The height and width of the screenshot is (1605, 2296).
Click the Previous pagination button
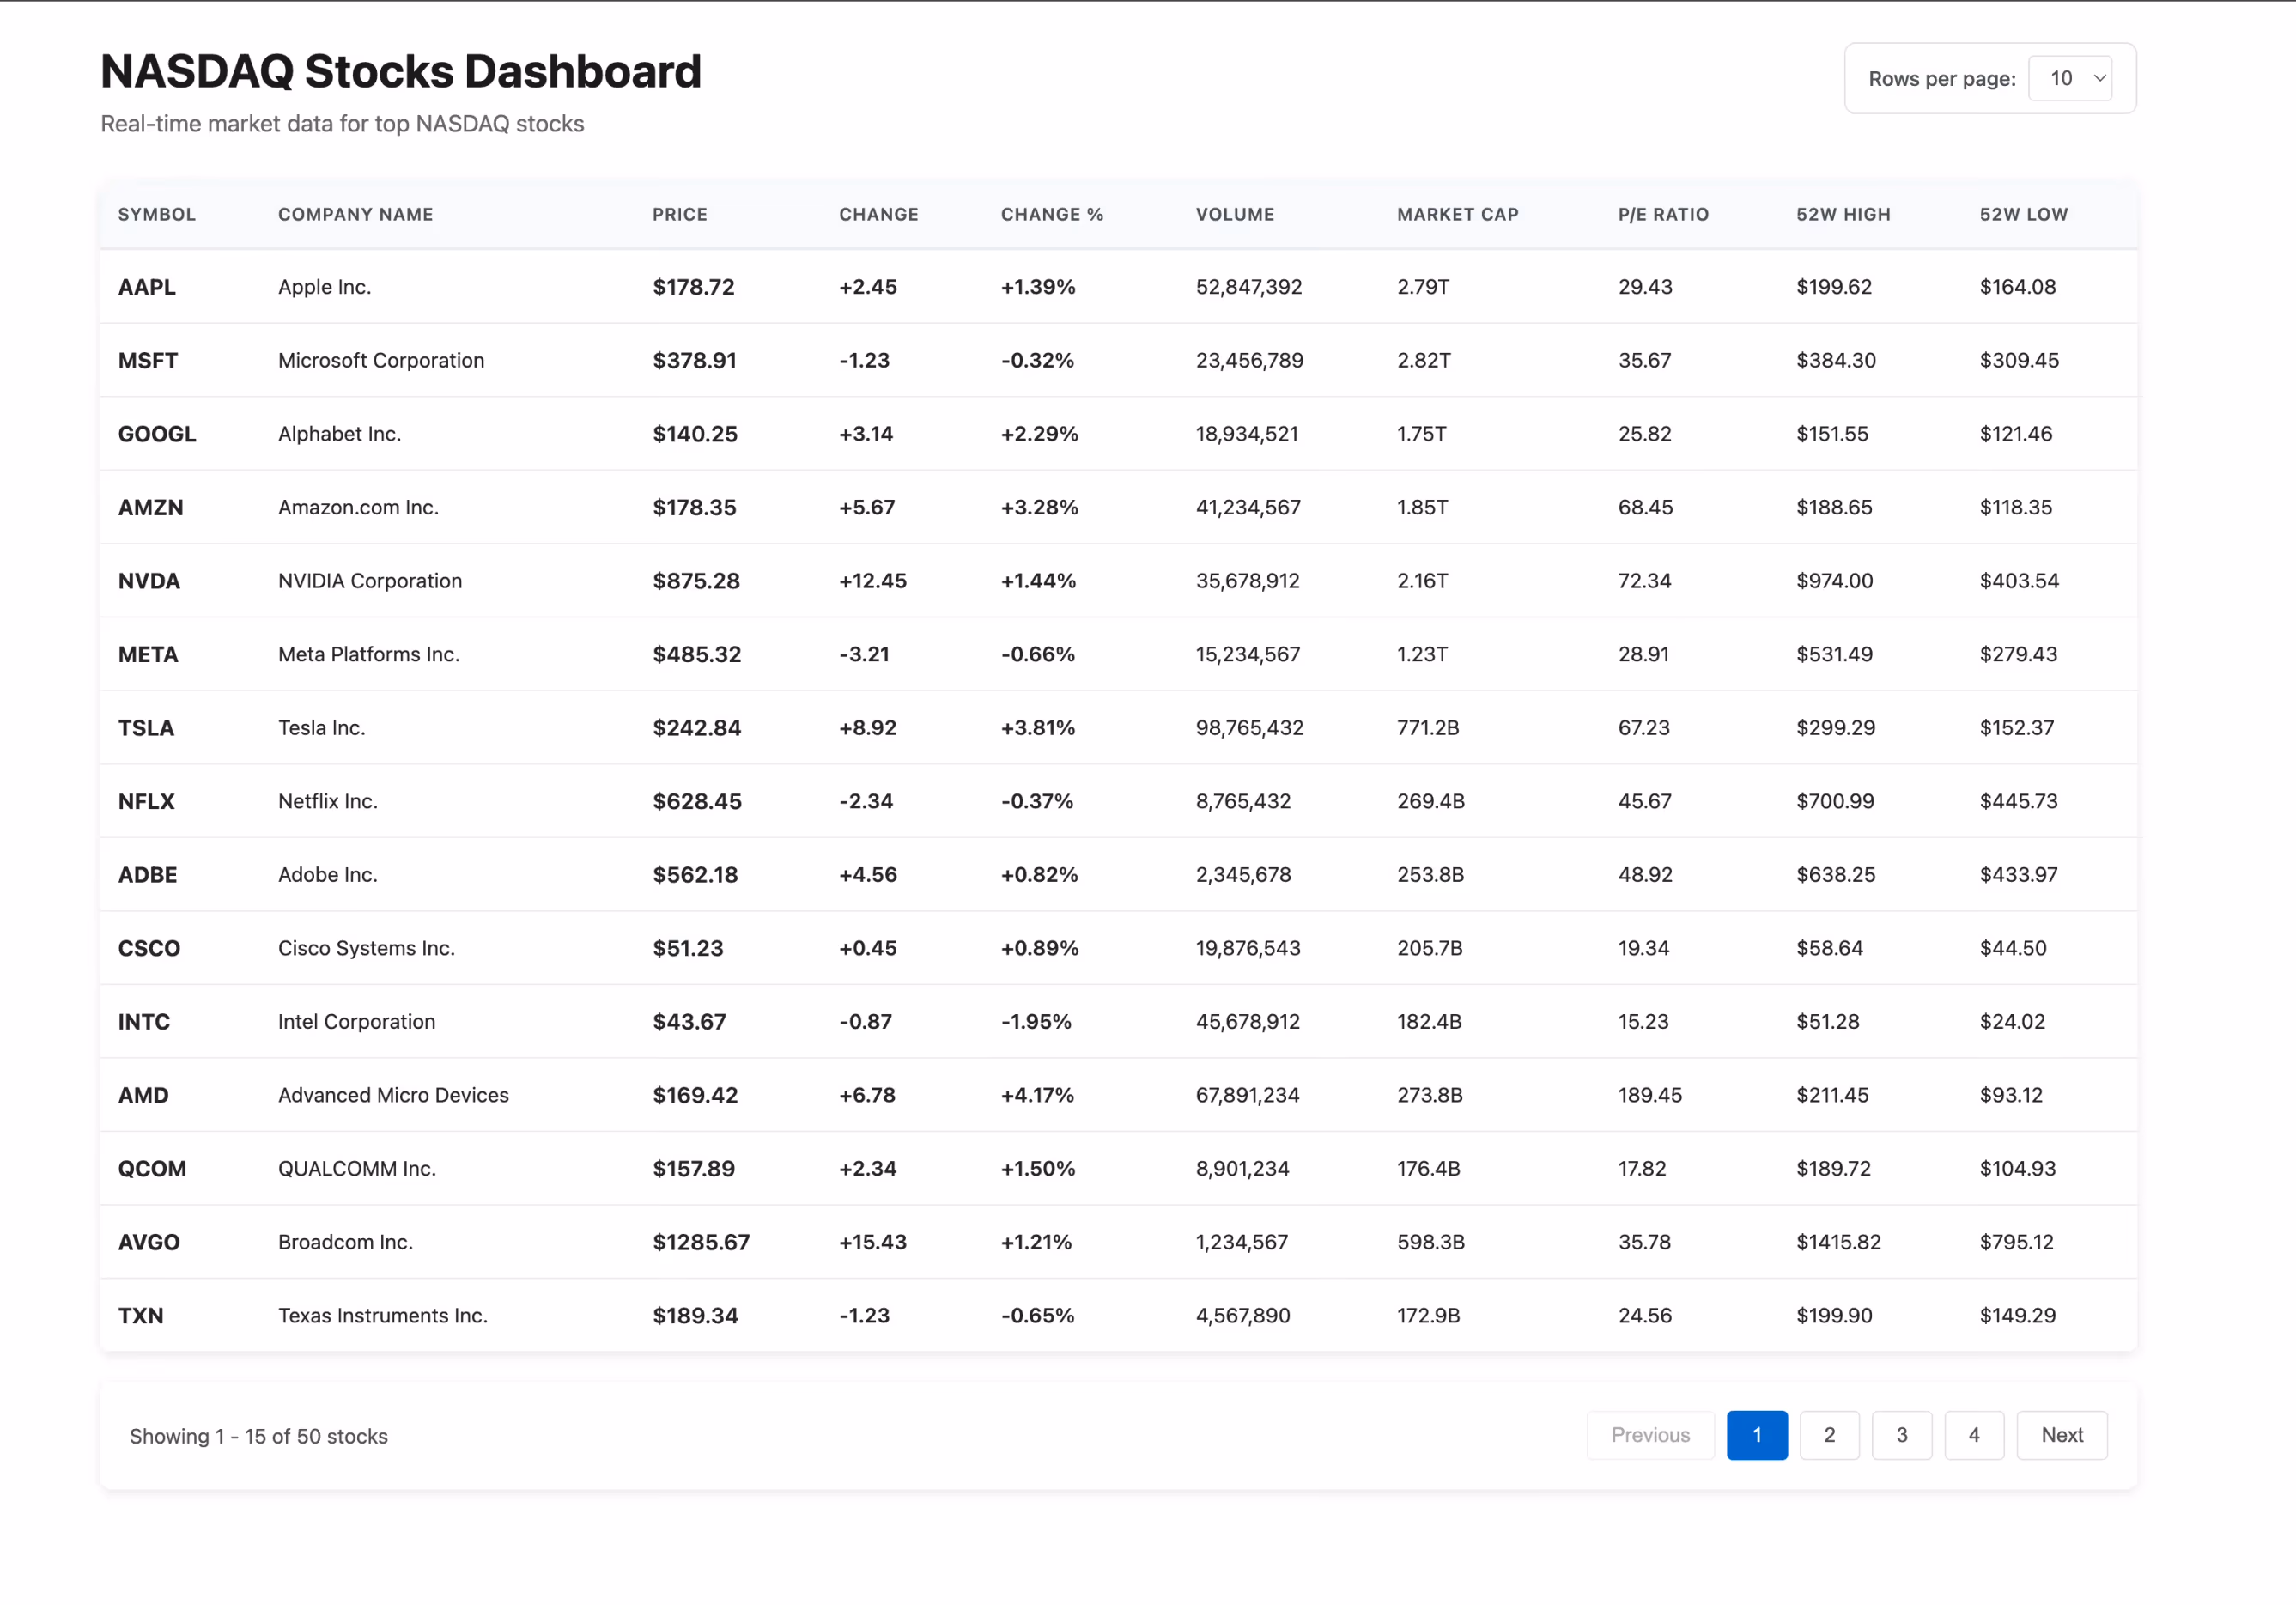click(x=1650, y=1435)
